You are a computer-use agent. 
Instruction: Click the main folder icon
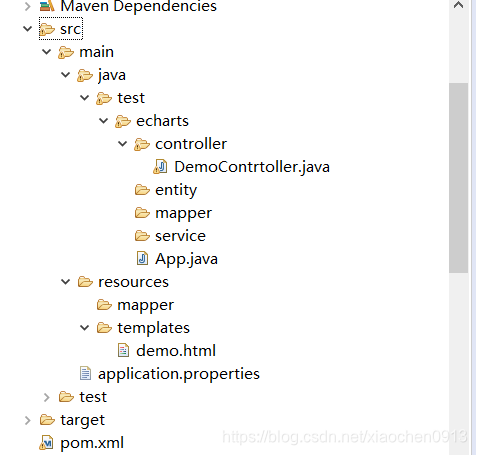point(66,52)
